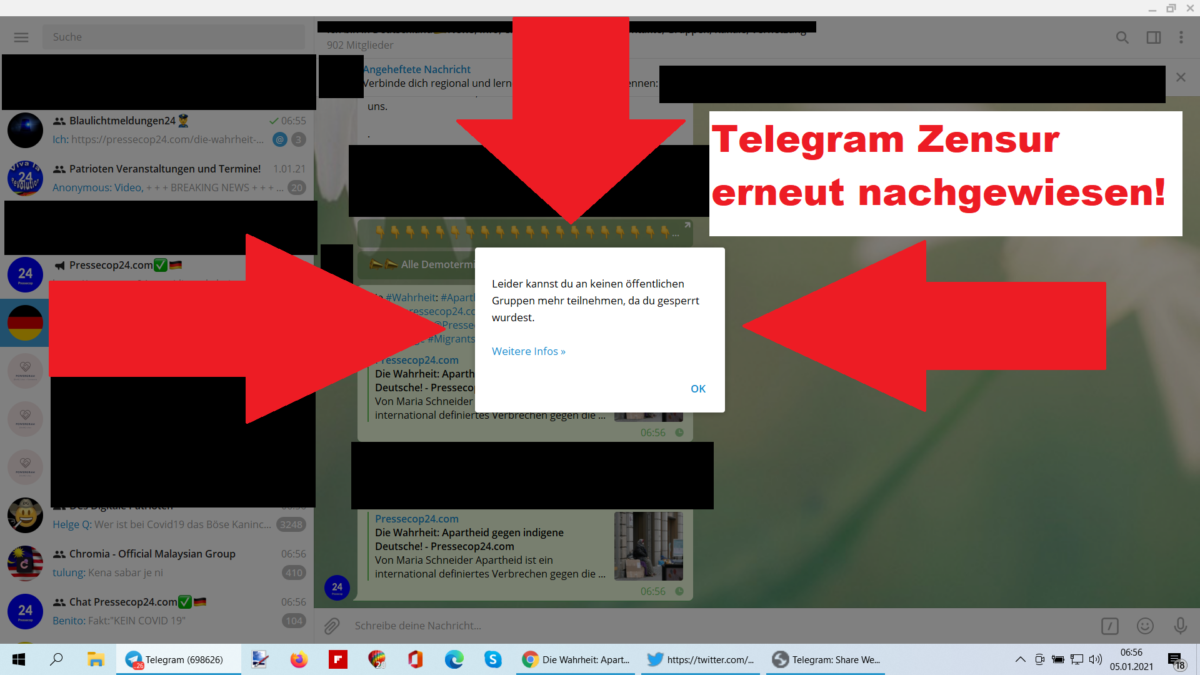Viewport: 1200px width, 675px height.
Task: Open the taskbar clock showing 06:56
Action: point(1131,659)
